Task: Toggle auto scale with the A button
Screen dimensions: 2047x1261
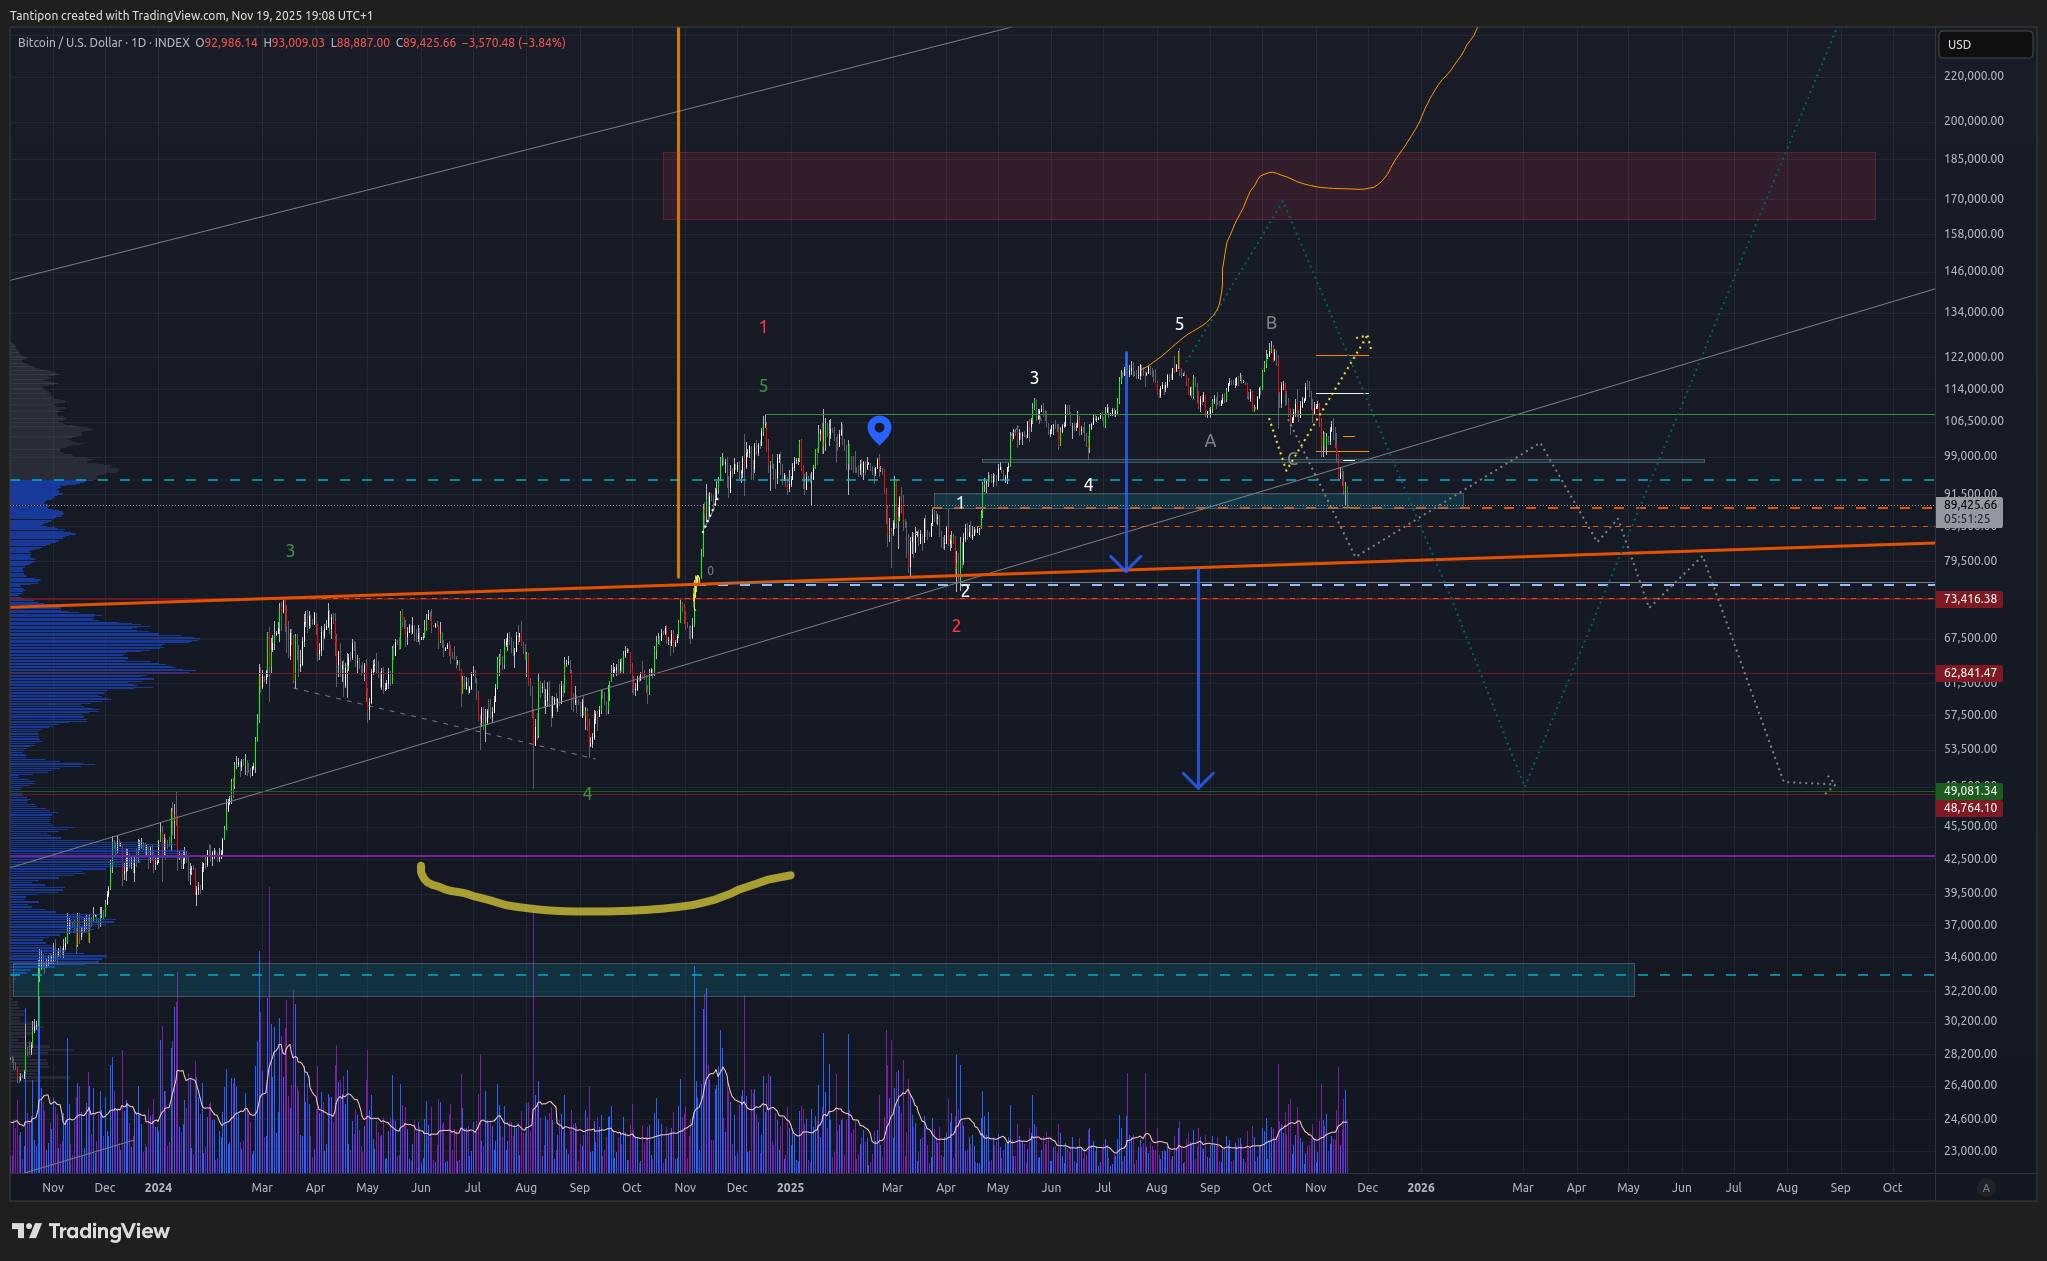Action: [x=1986, y=1188]
